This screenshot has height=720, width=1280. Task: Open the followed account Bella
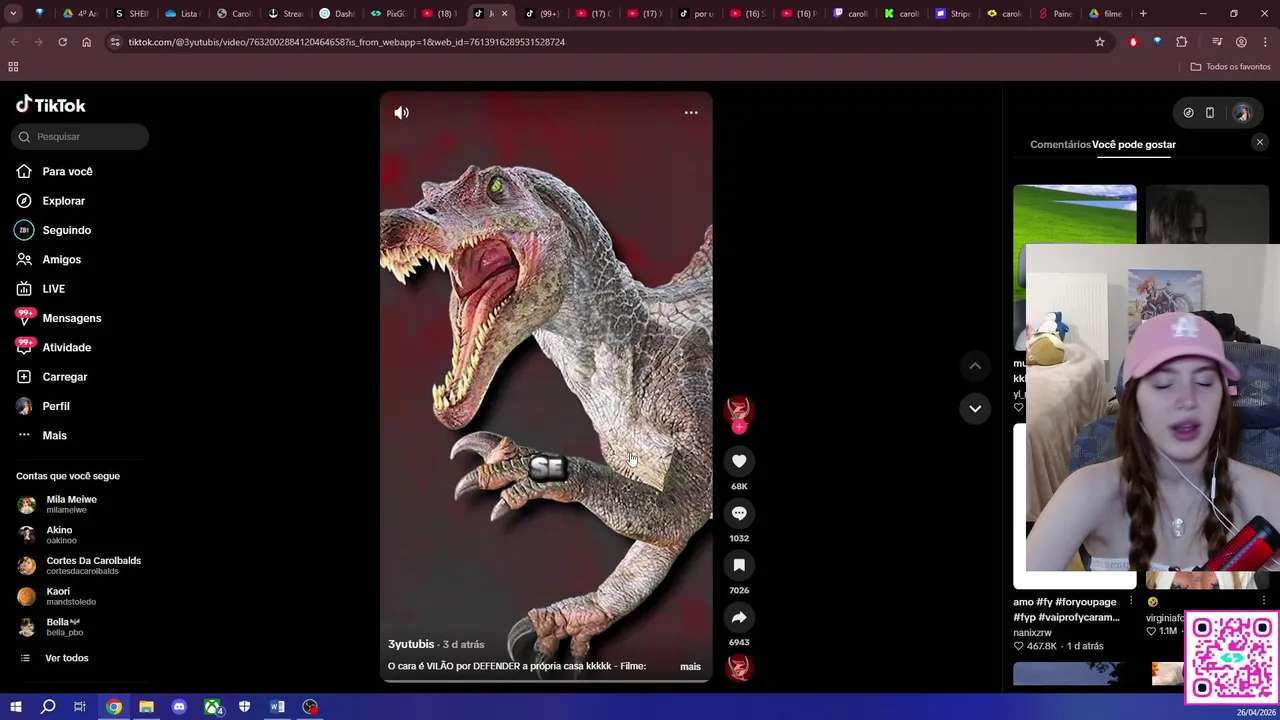point(63,627)
